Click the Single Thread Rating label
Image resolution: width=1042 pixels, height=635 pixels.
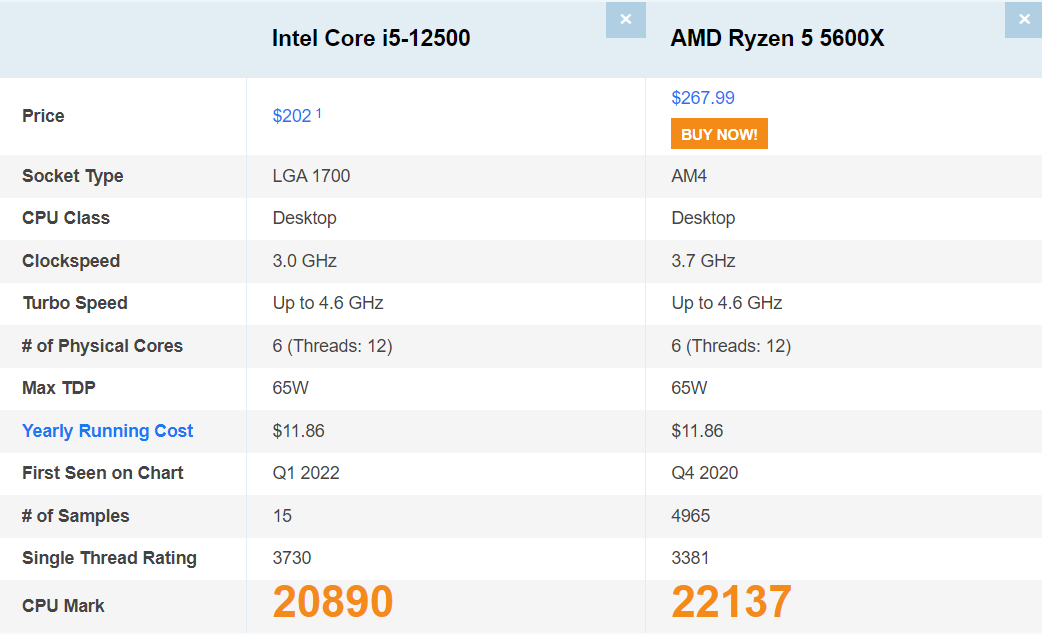(109, 559)
